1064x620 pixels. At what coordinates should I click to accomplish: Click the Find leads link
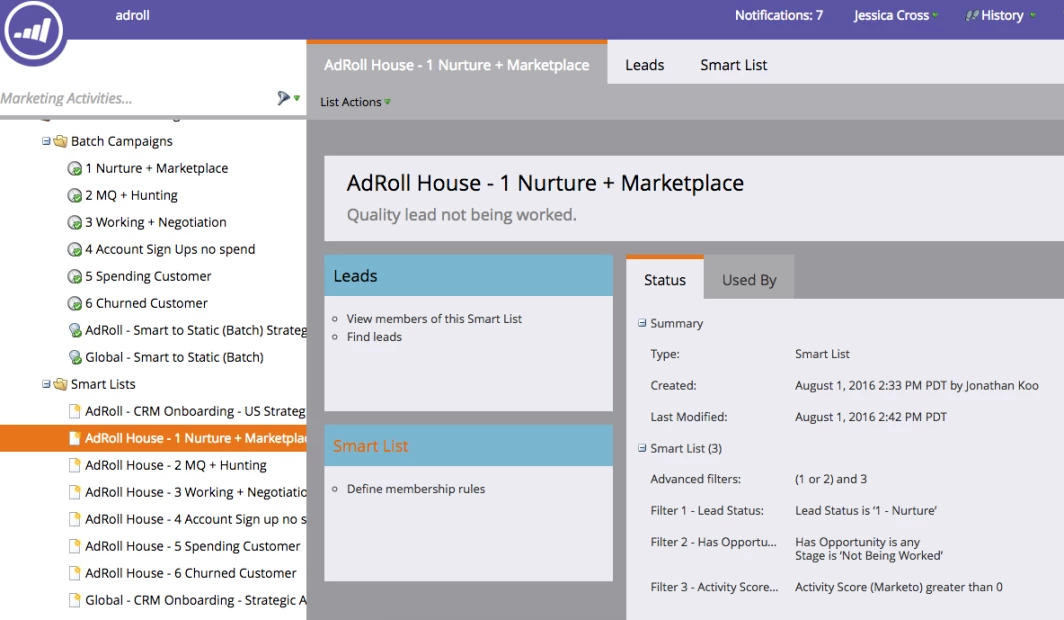click(x=374, y=336)
